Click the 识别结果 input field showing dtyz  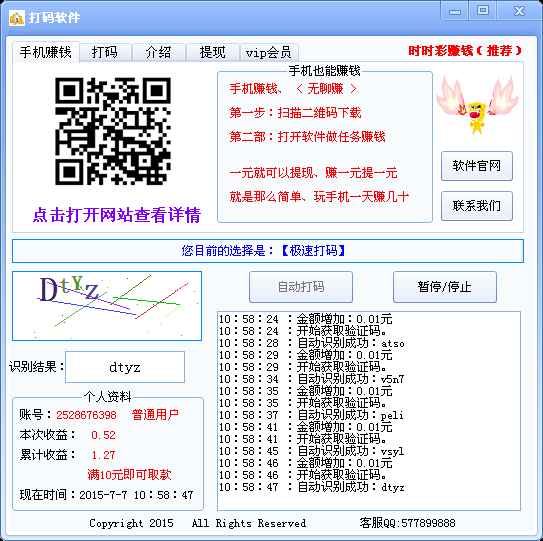click(125, 367)
